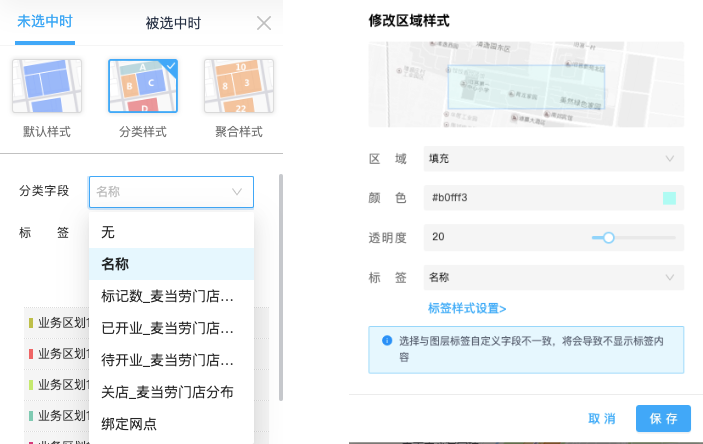
Task: Select the 默认样式 style thumbnail
Action: (x=47, y=86)
